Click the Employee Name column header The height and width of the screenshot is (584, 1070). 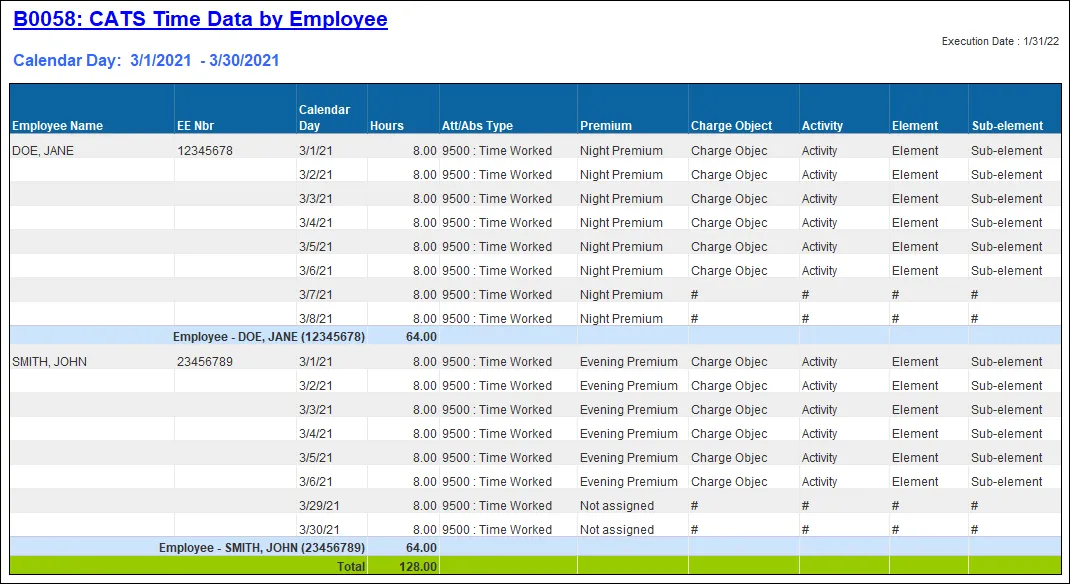click(x=57, y=126)
